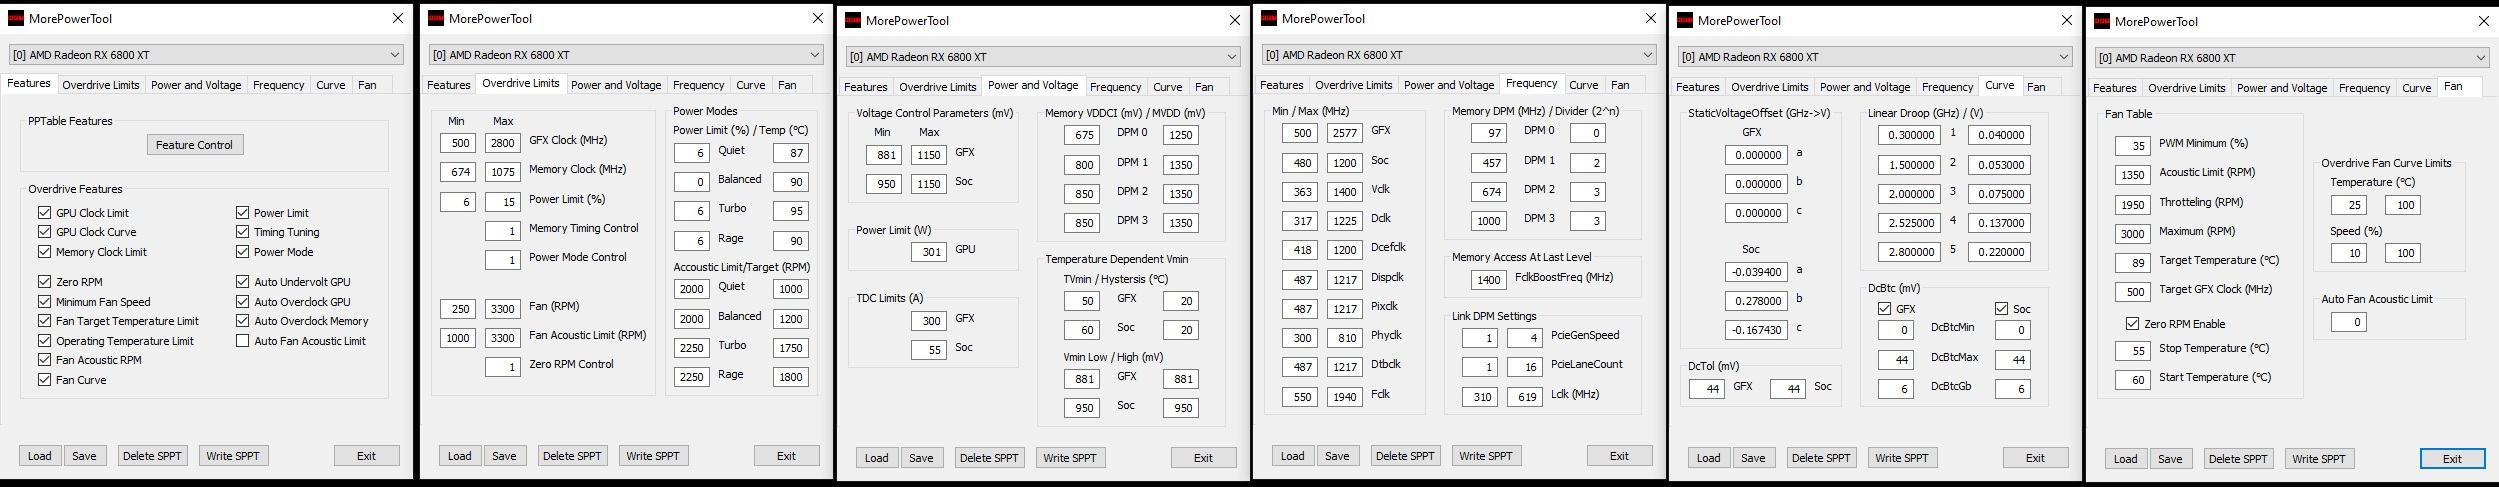Switch to Overdrive Limits tab in Features window
This screenshot has height=487, width=2499.
pos(101,85)
